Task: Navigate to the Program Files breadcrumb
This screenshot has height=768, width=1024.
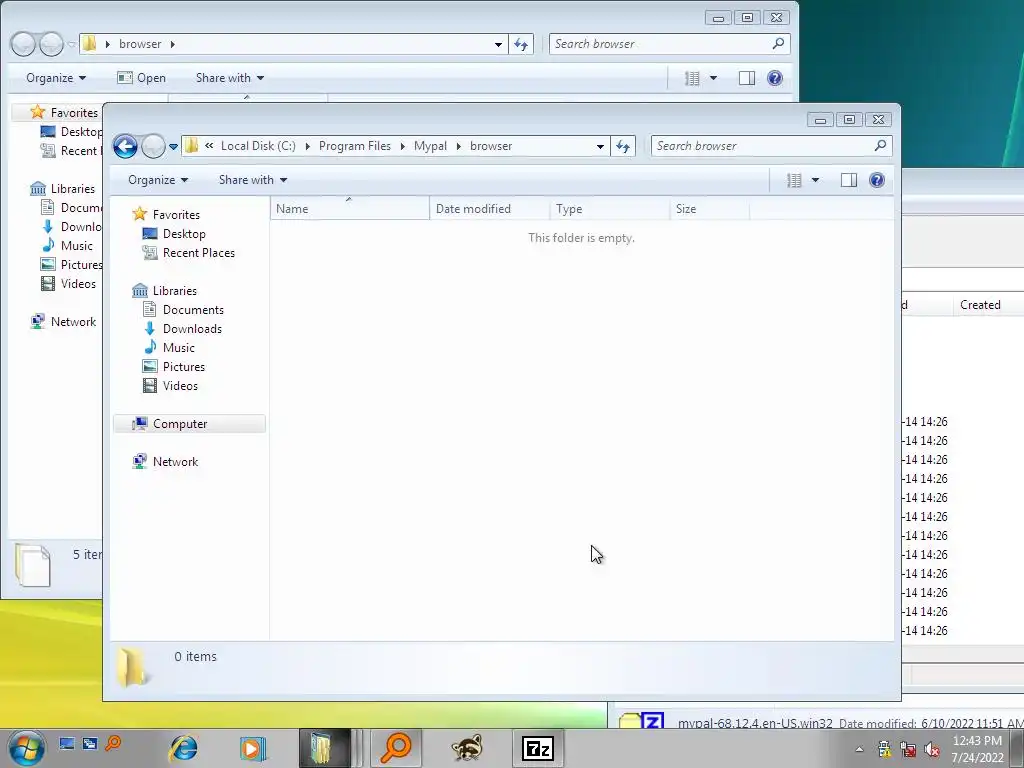Action: [355, 146]
